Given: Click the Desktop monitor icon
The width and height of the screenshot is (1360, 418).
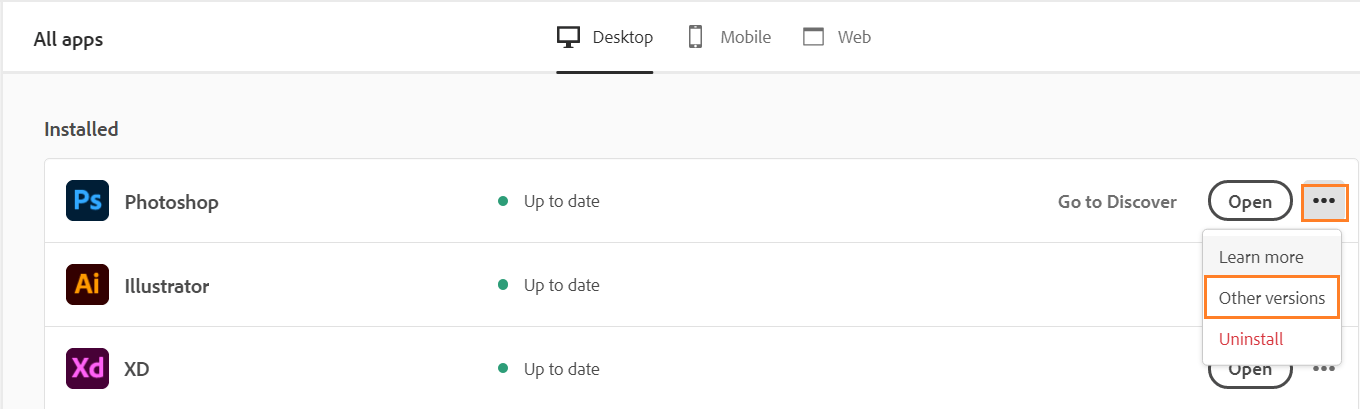Looking at the screenshot, I should (569, 37).
